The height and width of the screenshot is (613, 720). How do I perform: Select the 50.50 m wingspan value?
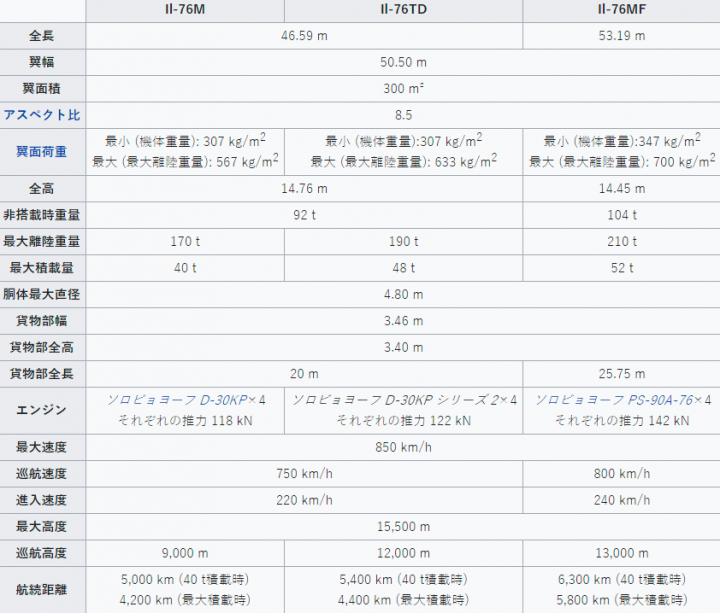point(404,62)
